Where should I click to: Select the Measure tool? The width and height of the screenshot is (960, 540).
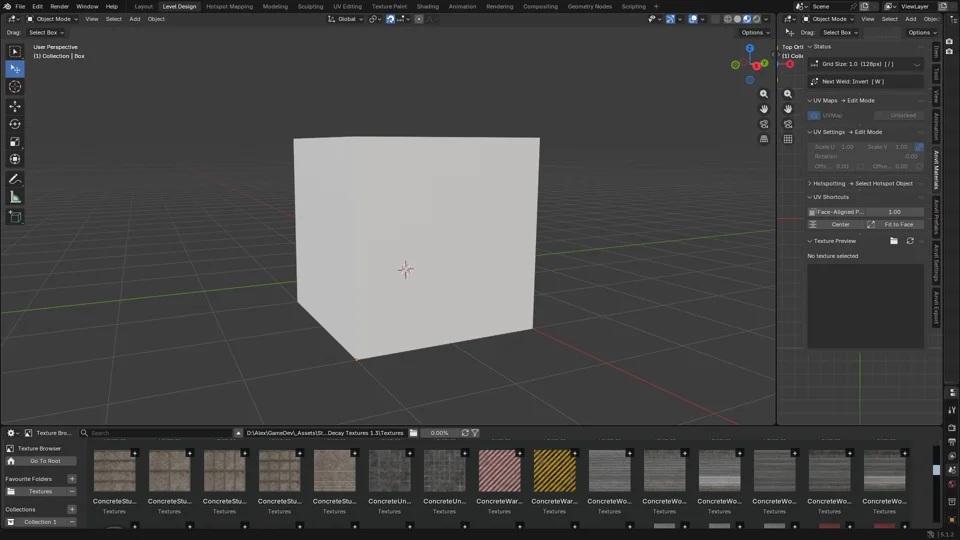click(x=15, y=197)
